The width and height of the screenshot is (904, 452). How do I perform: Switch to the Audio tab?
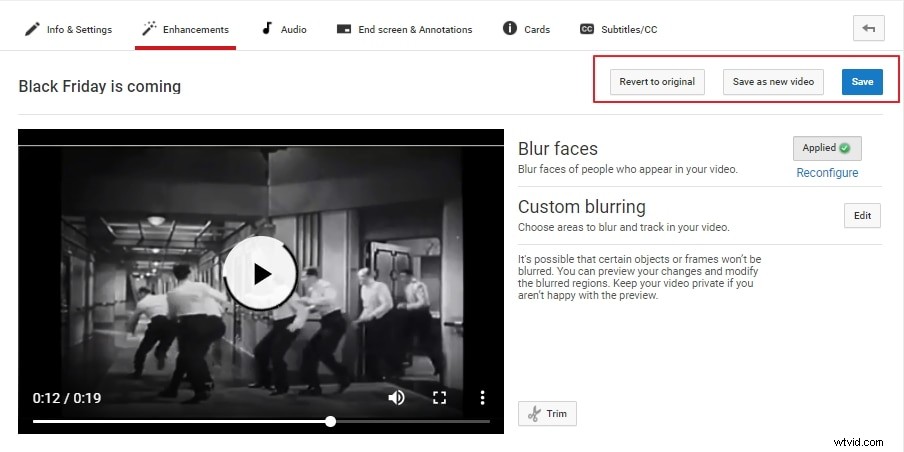(284, 29)
